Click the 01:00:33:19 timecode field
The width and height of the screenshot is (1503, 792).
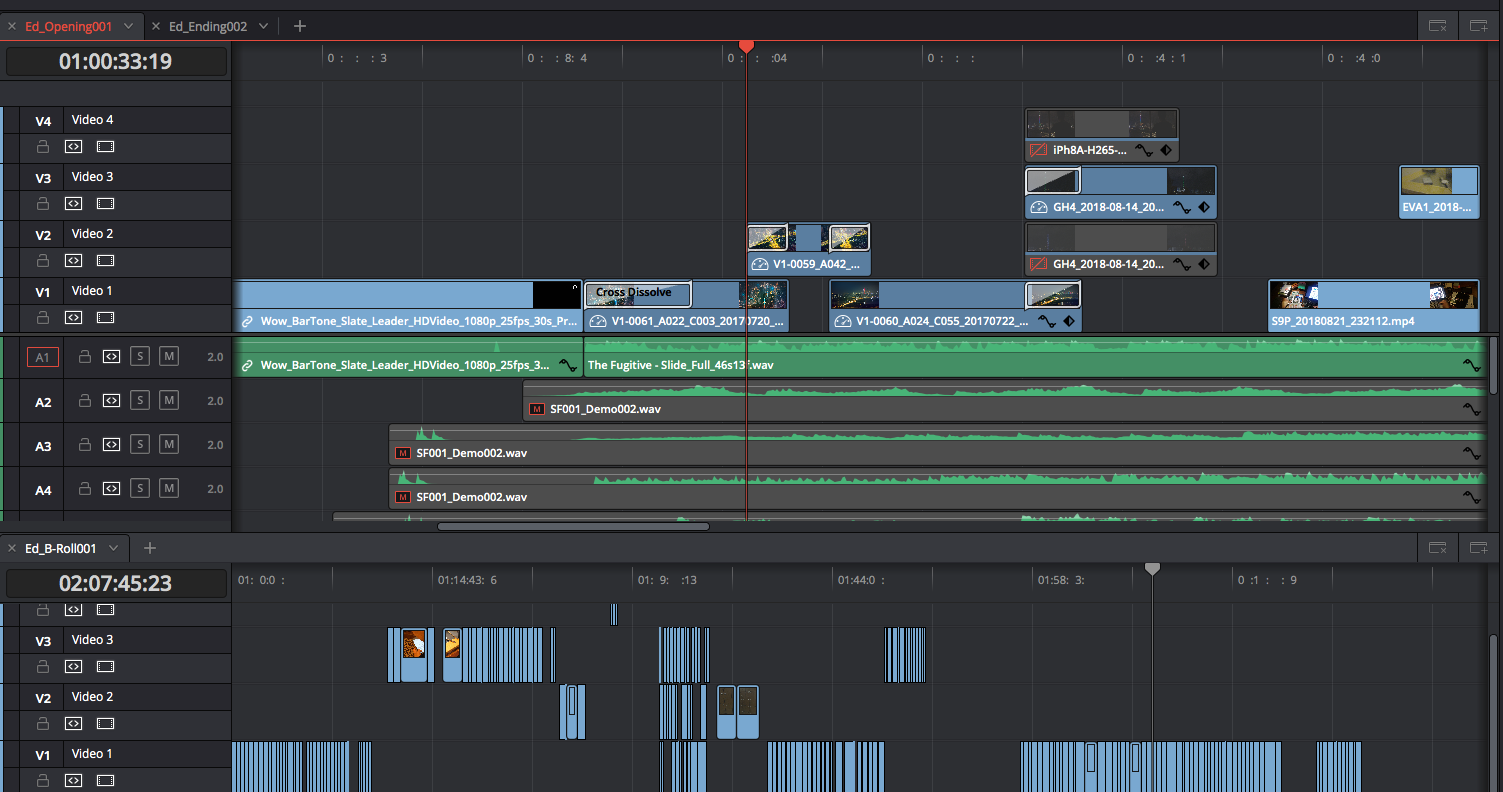(x=116, y=61)
